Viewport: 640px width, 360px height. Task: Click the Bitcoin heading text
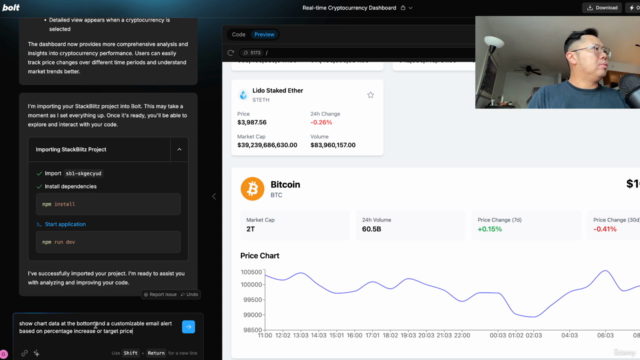[285, 184]
